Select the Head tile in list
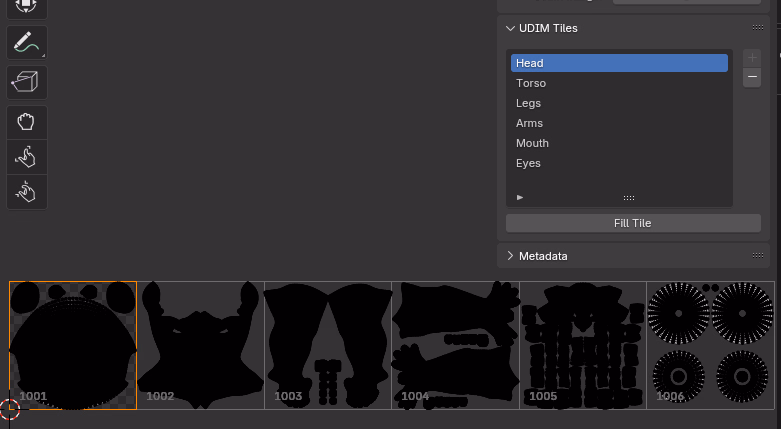Screen dimensions: 781x429 [x=619, y=63]
